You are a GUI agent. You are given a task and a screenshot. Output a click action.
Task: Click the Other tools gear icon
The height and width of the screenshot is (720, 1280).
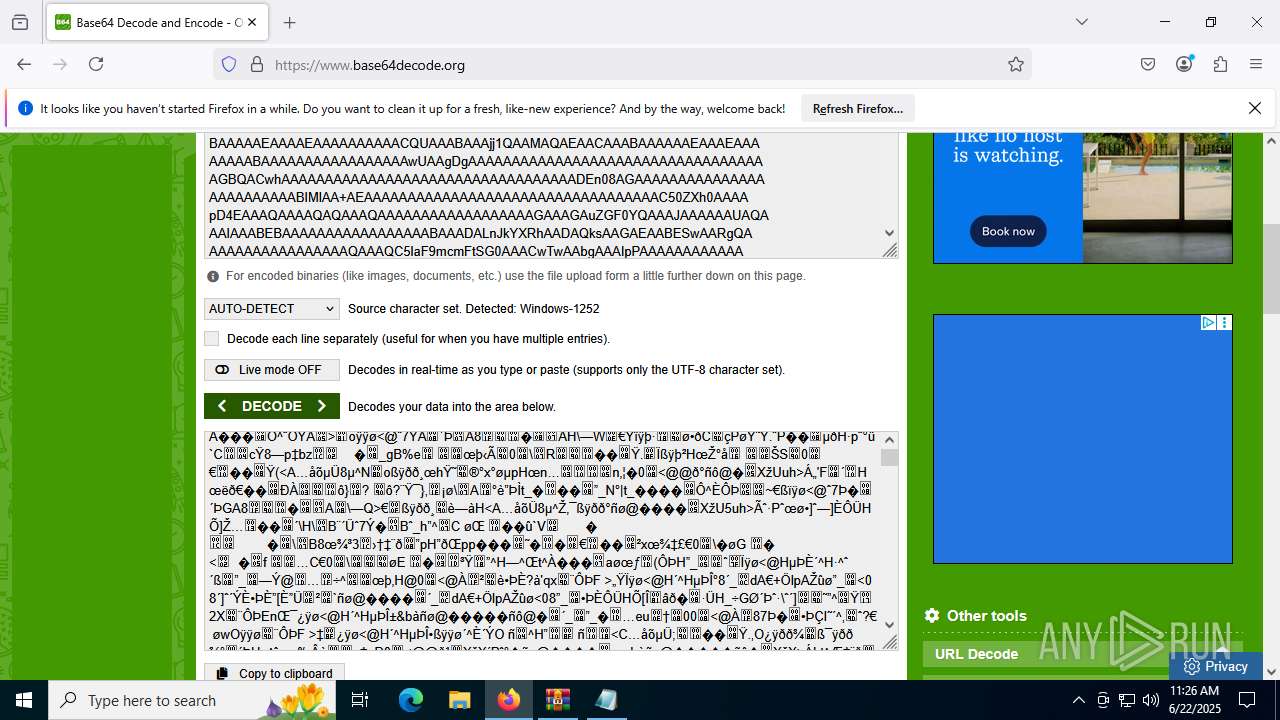932,616
